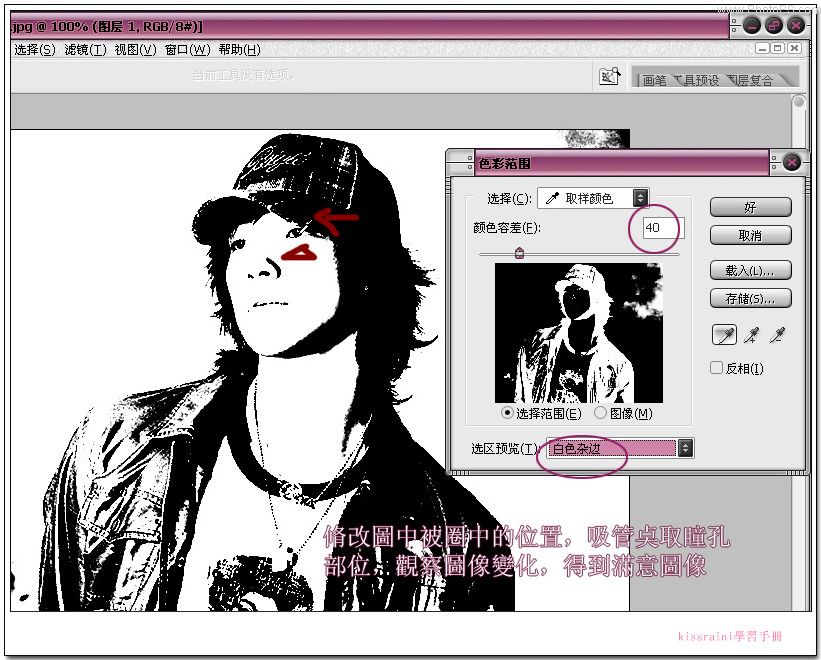The width and height of the screenshot is (821, 660).
Task: Click the 好 button
Action: click(x=750, y=207)
